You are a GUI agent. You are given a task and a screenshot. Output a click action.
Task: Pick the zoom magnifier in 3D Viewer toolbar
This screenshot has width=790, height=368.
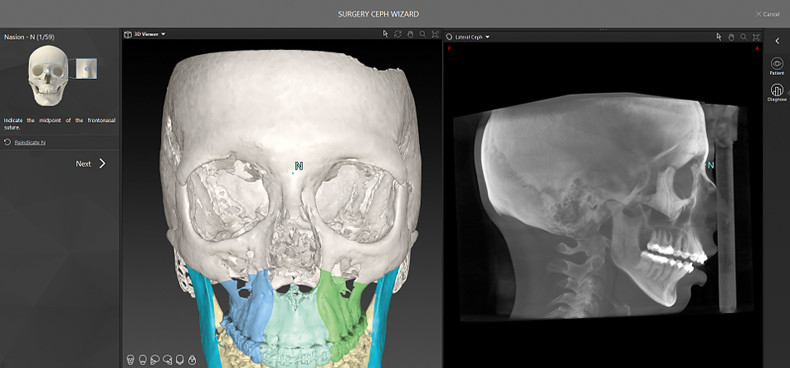point(423,34)
